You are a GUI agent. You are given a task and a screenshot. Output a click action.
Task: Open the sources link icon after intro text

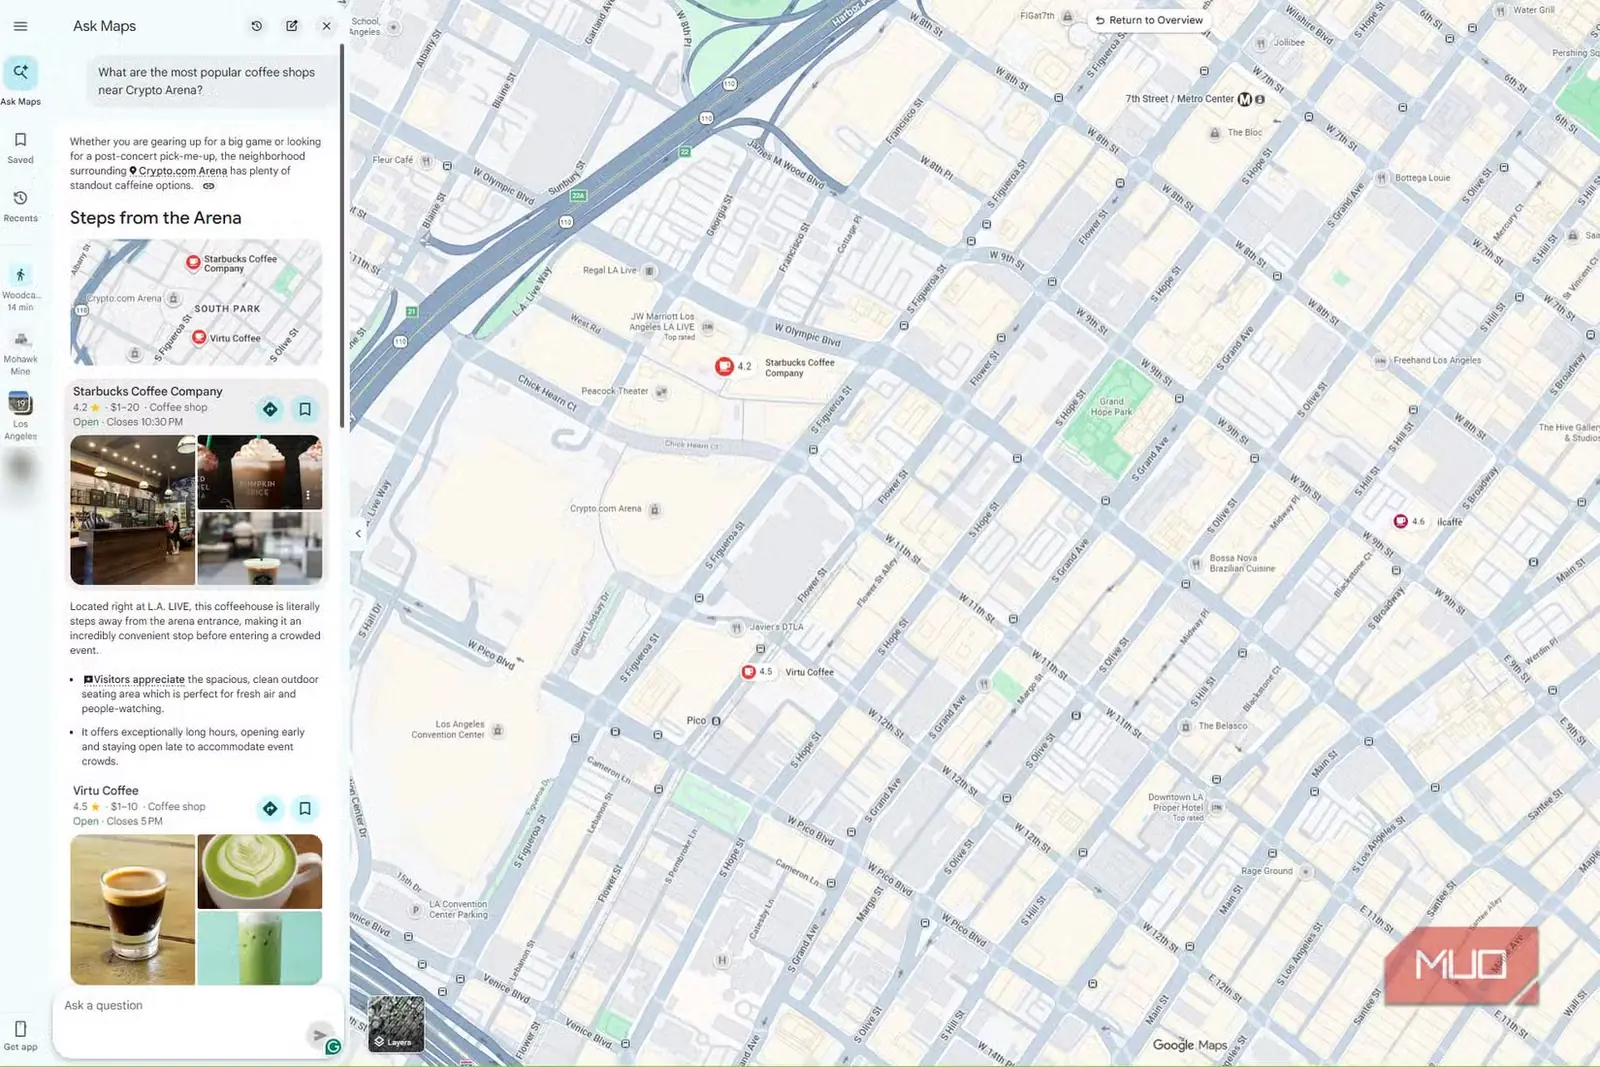pyautogui.click(x=209, y=186)
